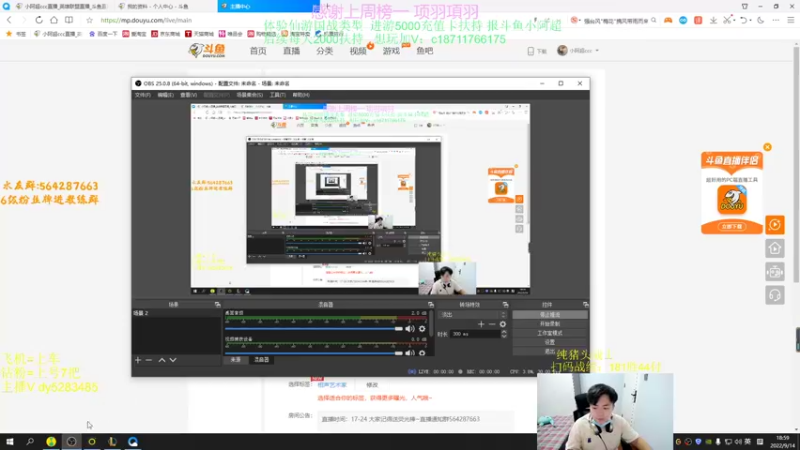800x450 pixels.
Task: Open the 场景集合(S) menu in OBS
Action: point(249,95)
